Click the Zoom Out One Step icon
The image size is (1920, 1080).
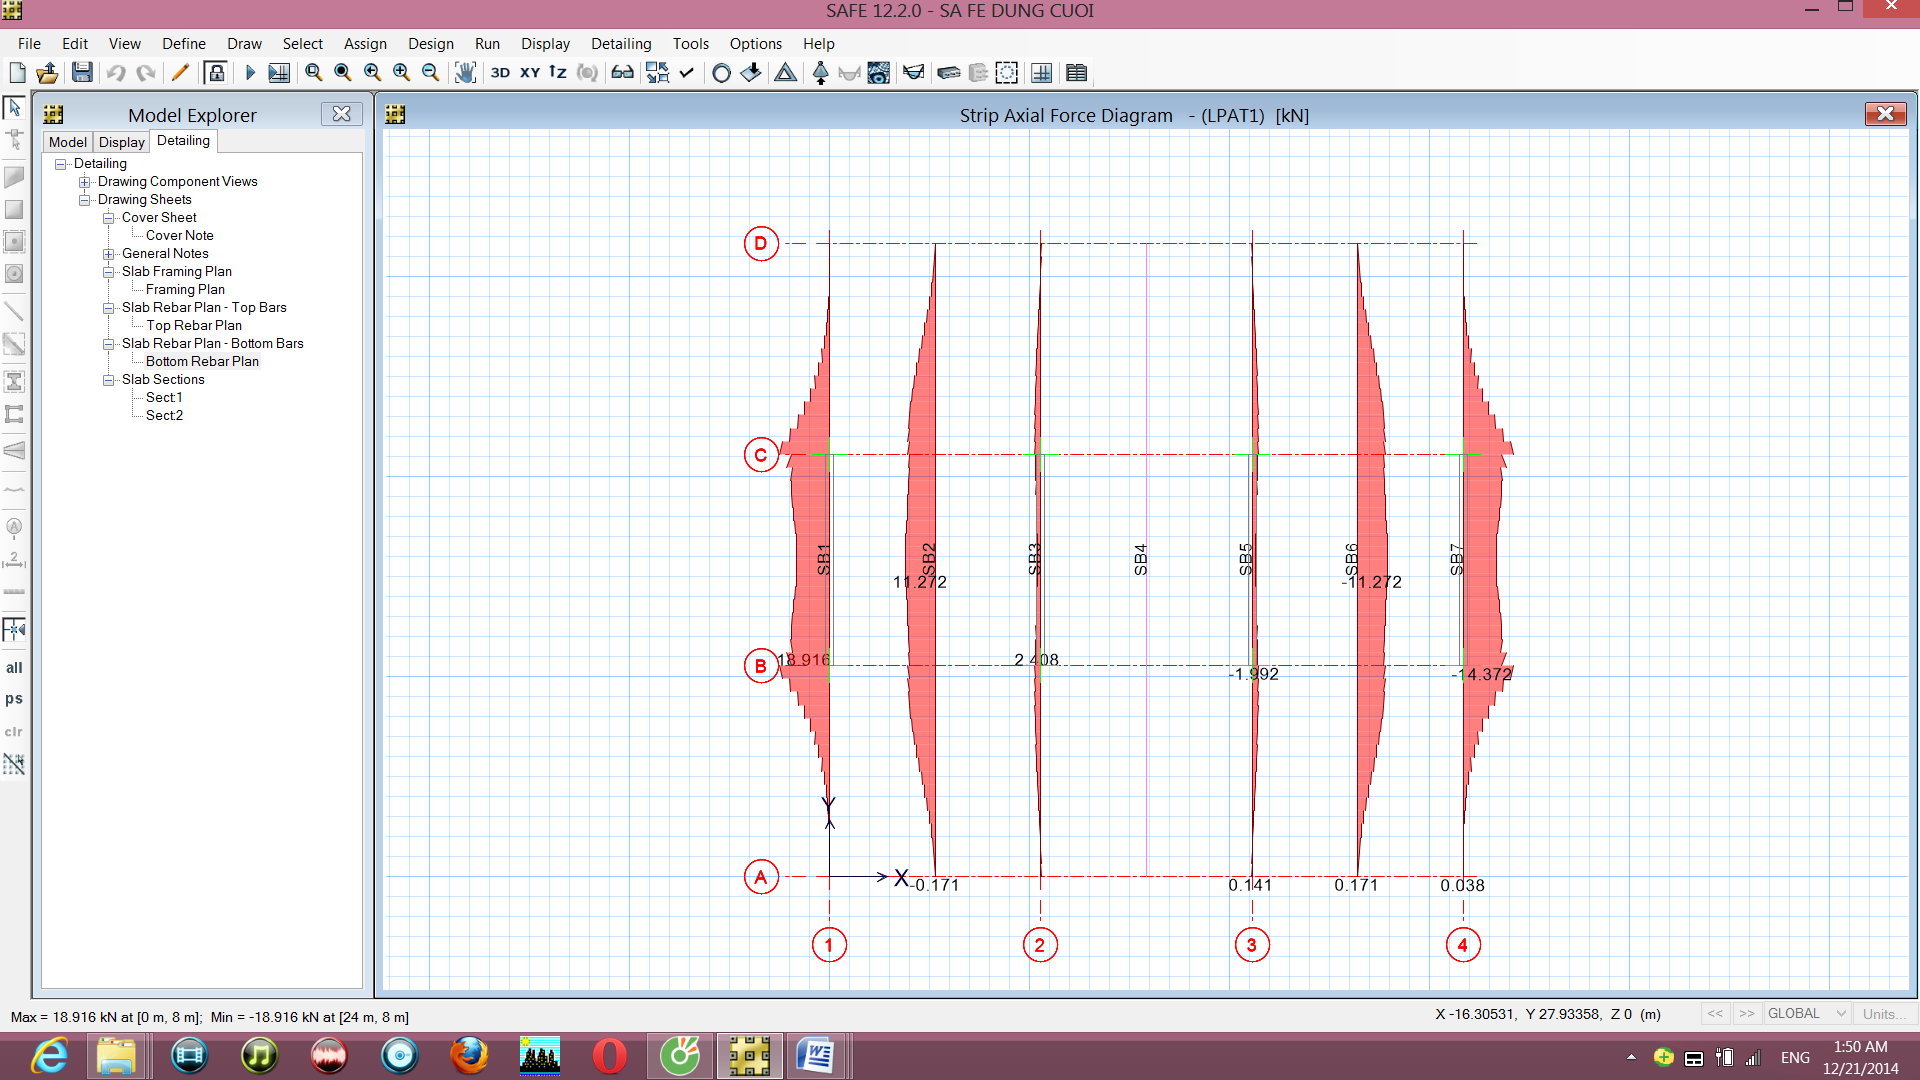click(430, 72)
